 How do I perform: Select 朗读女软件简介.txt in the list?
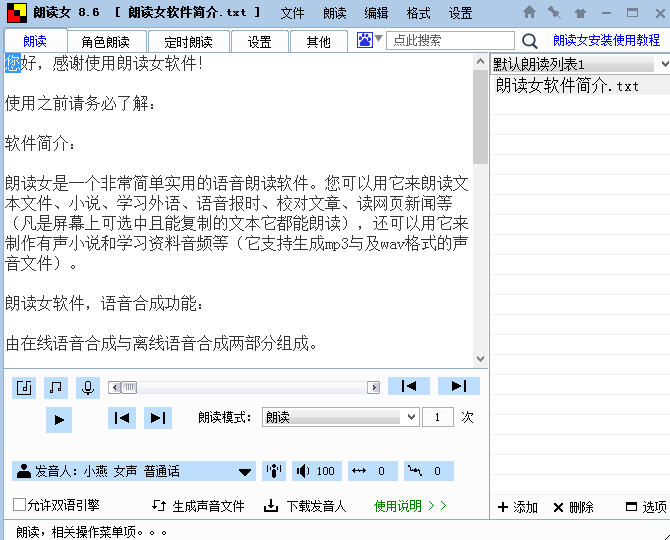[581, 85]
